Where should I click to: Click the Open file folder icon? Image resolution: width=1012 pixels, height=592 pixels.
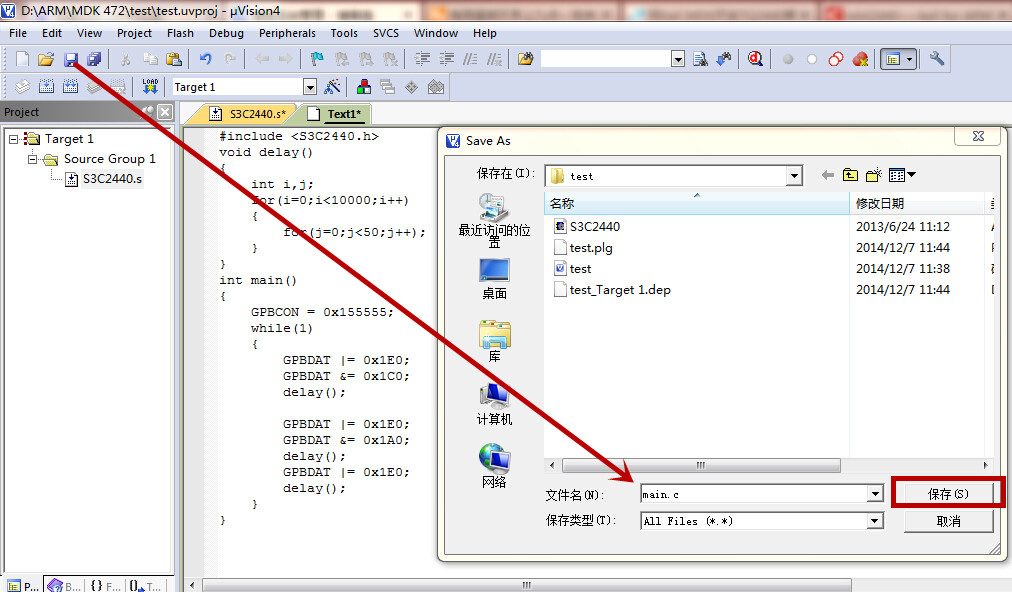click(46, 59)
